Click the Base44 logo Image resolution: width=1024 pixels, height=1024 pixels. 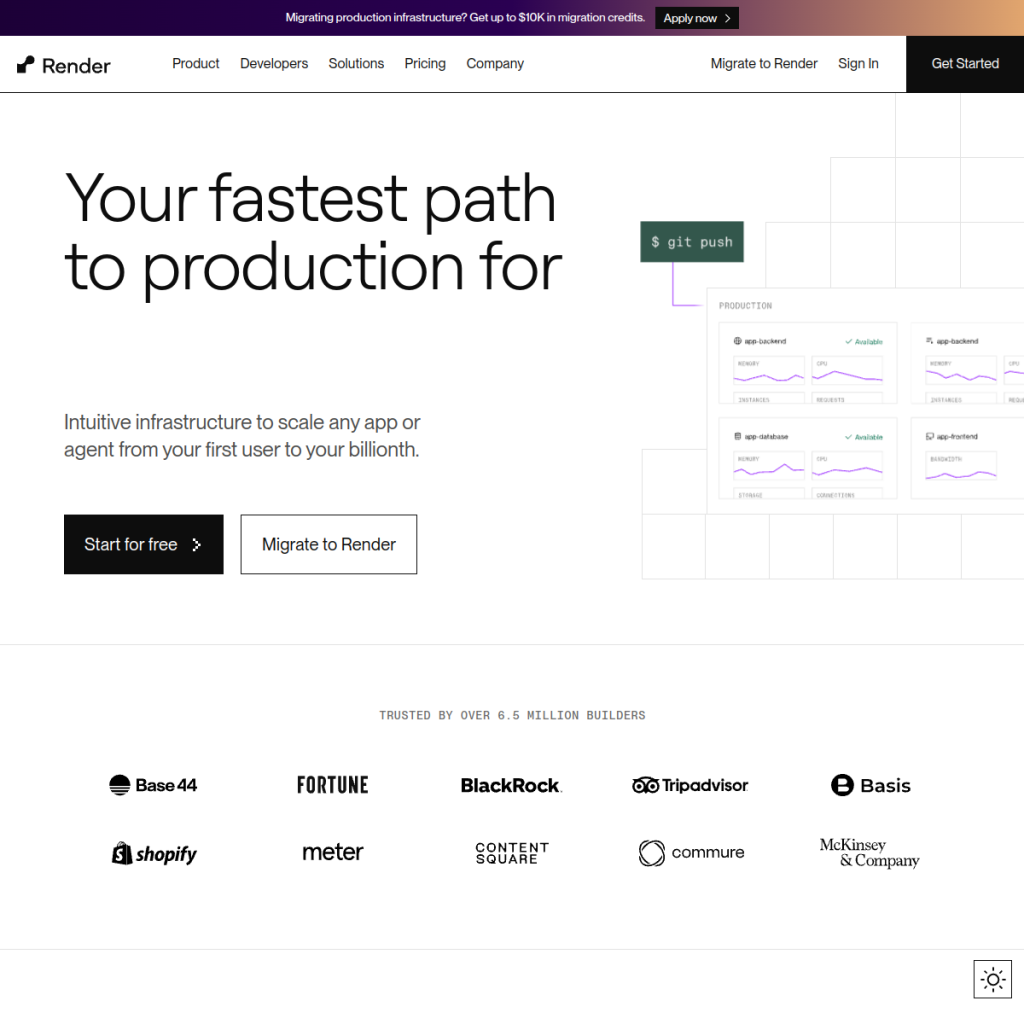click(153, 784)
